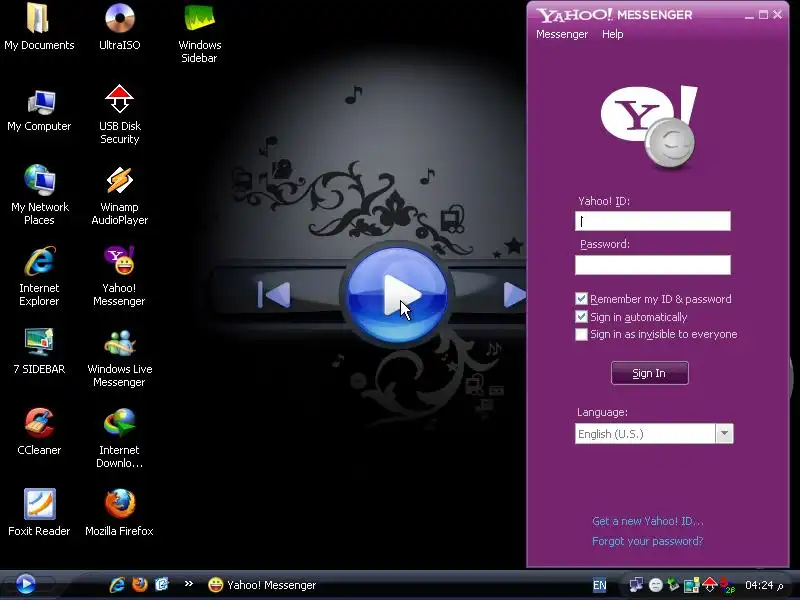Click Forgot your password? link
This screenshot has height=600, width=800.
click(x=647, y=541)
